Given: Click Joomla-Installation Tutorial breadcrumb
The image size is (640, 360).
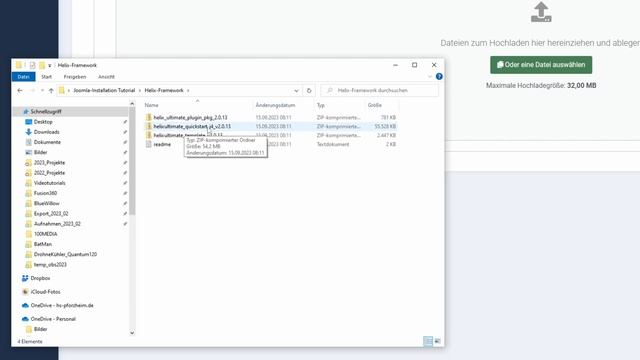Looking at the screenshot, I should pyautogui.click(x=104, y=90).
